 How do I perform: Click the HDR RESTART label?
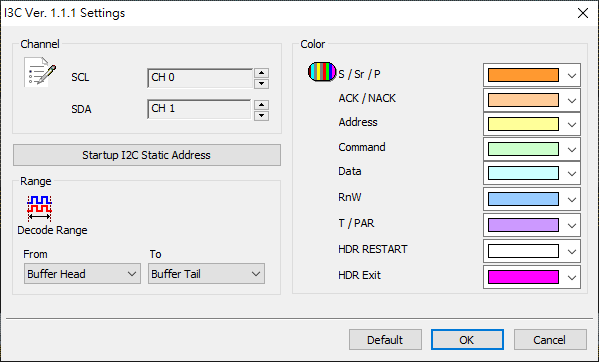point(373,249)
